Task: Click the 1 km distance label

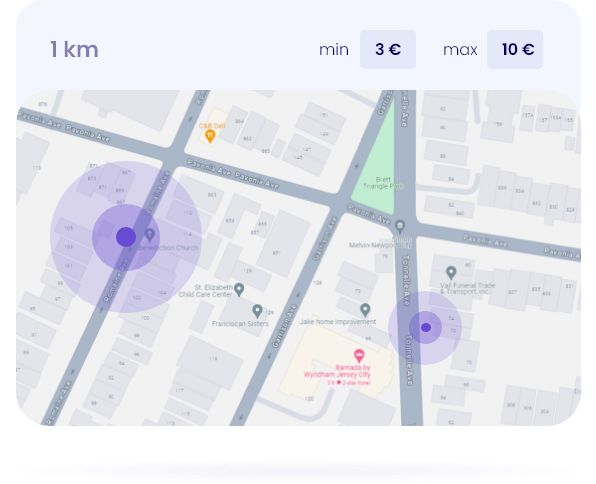Action: click(x=74, y=49)
